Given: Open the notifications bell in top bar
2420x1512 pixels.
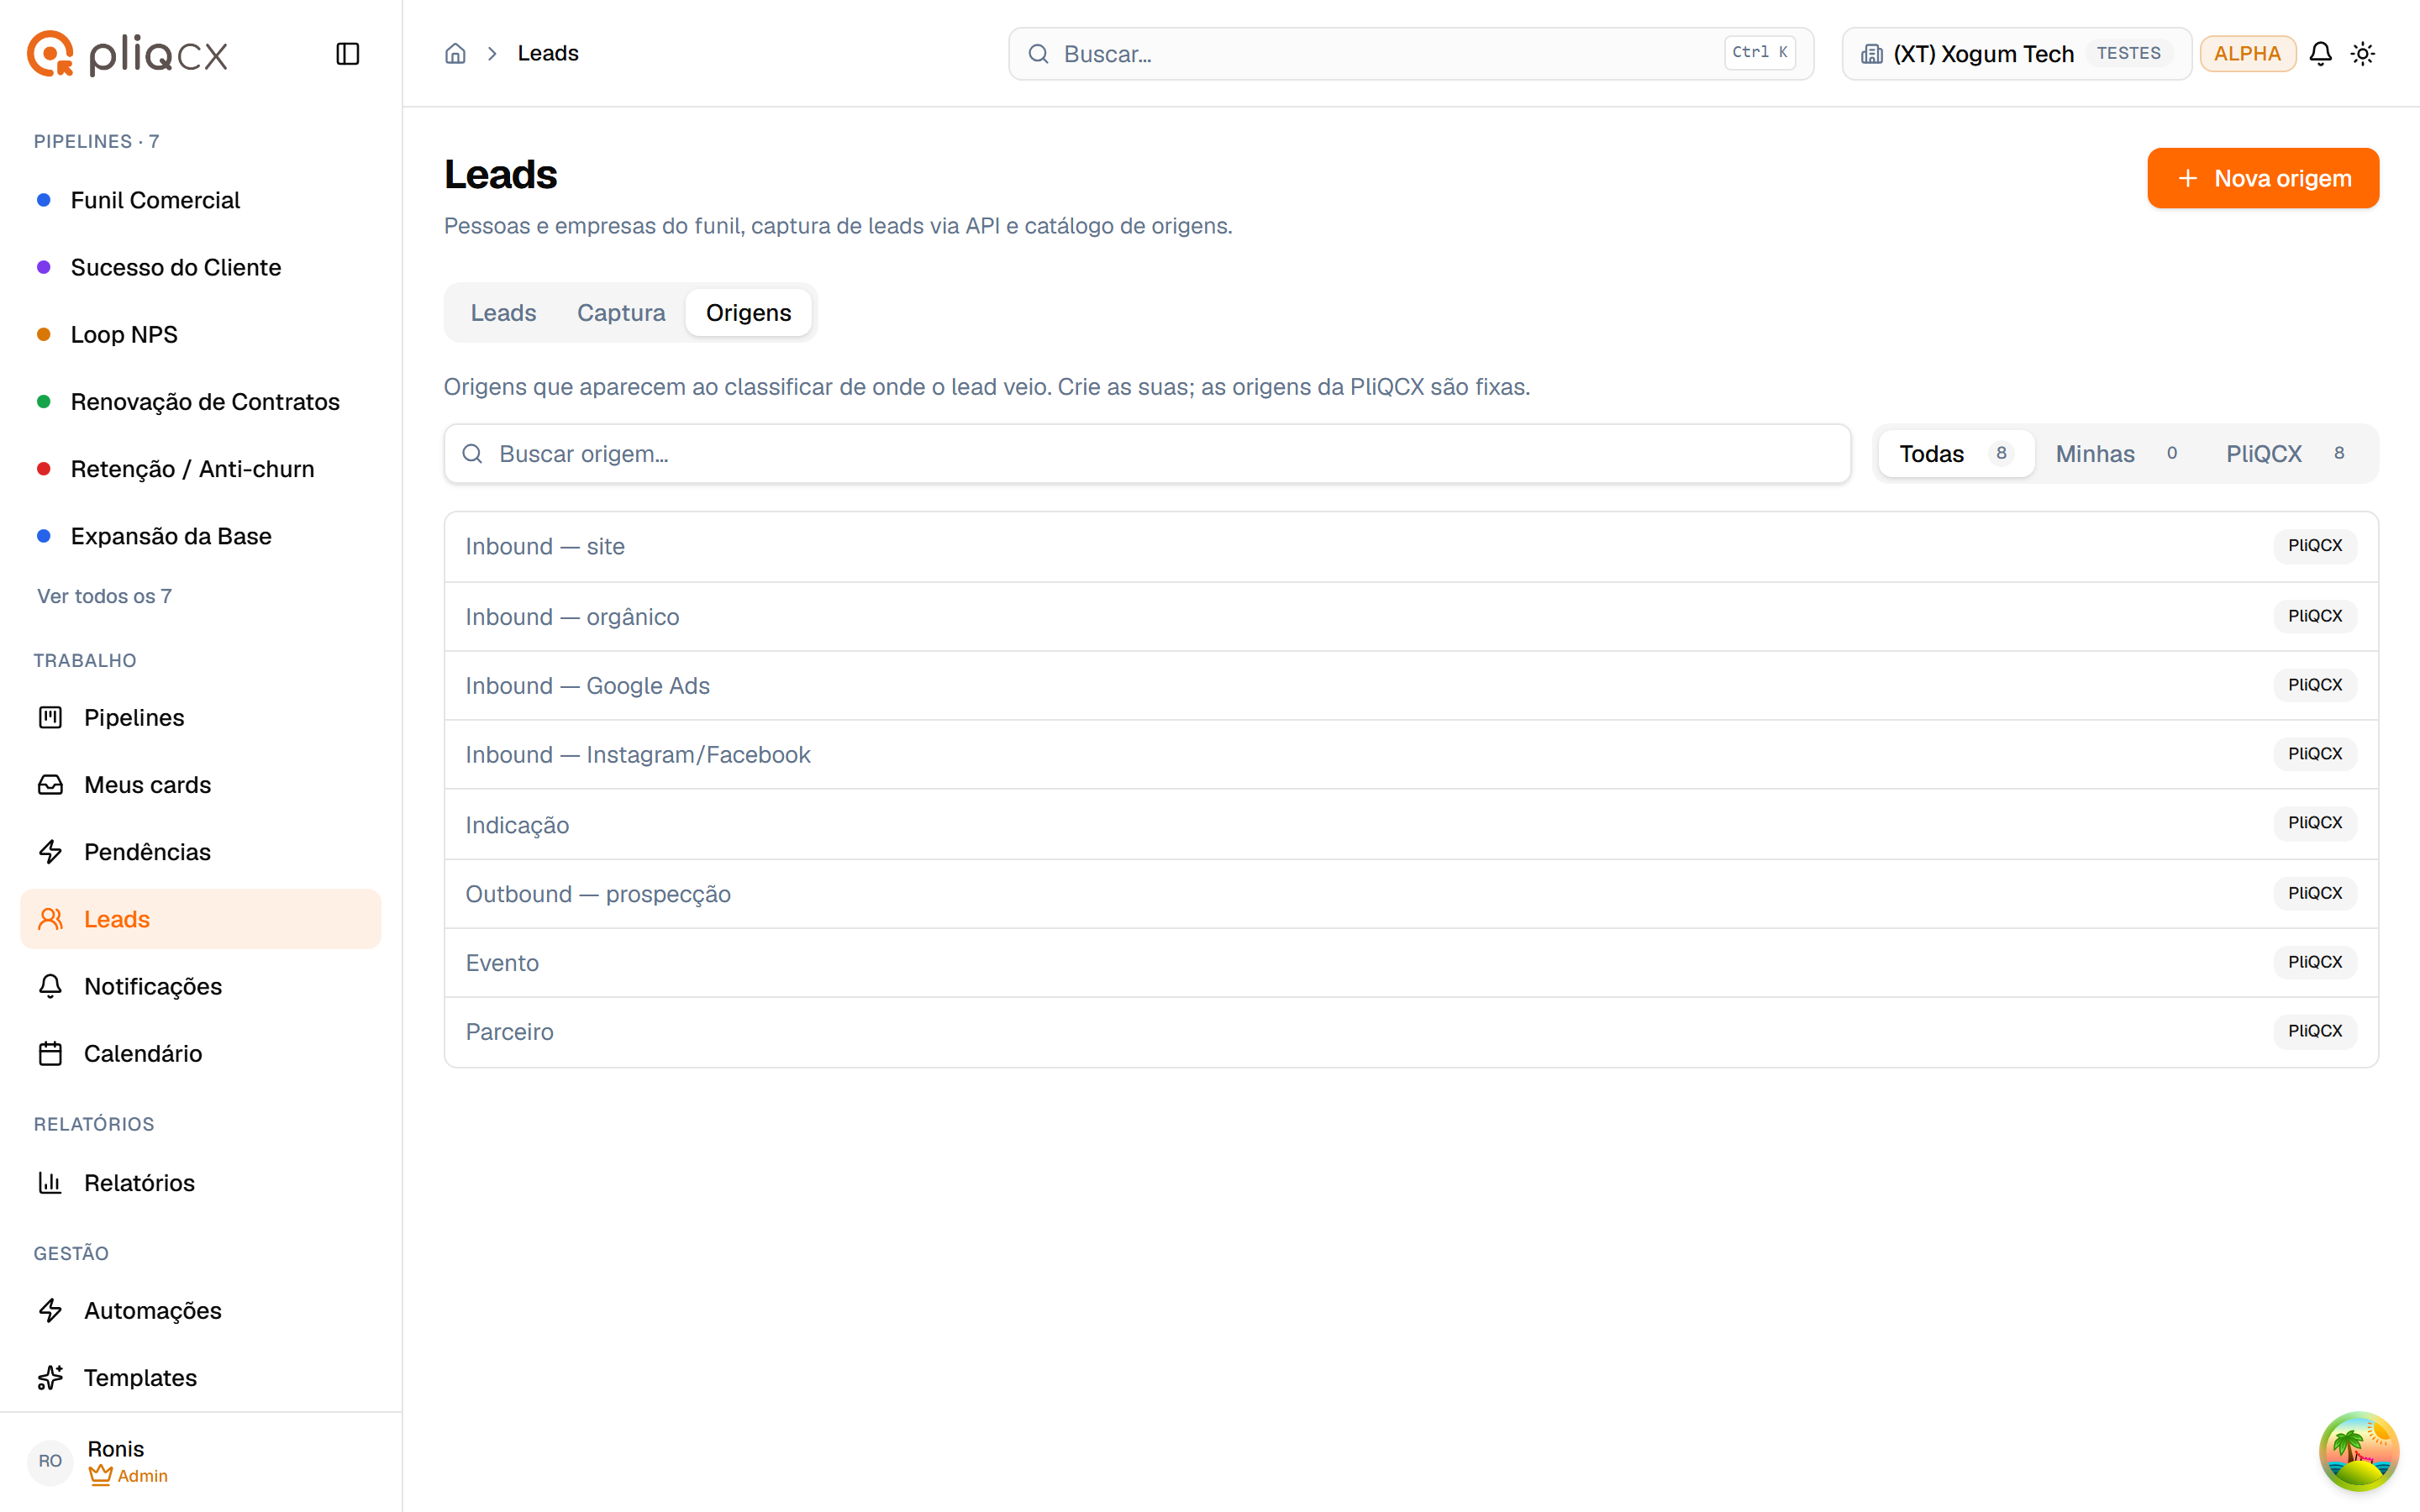Looking at the screenshot, I should click(x=2320, y=54).
